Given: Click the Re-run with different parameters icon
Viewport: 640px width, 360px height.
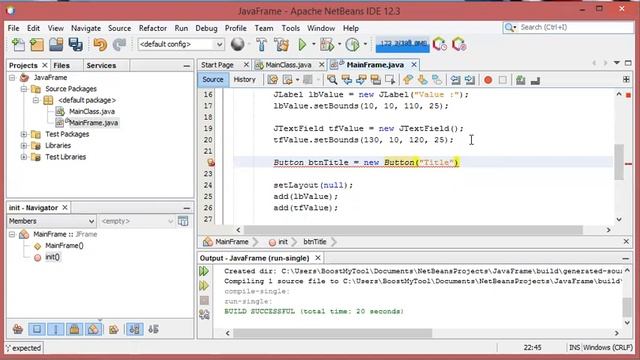Looking at the screenshot, I should 204,286.
